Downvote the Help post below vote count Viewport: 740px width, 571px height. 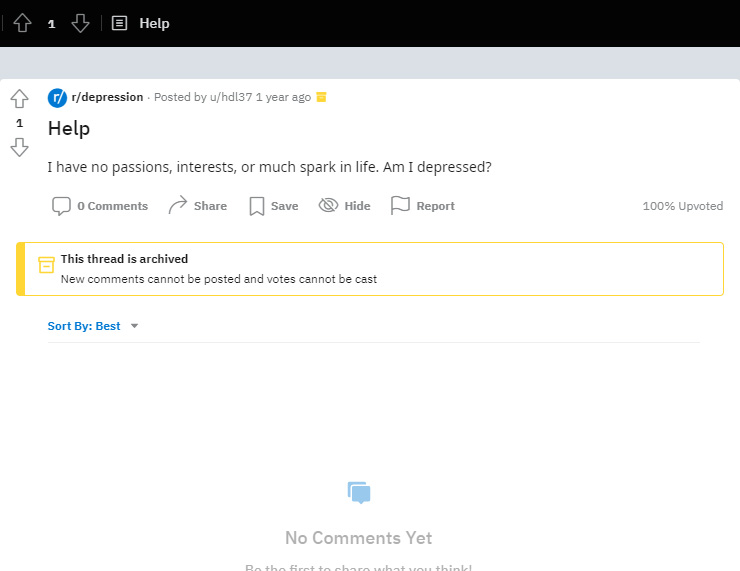tap(19, 147)
